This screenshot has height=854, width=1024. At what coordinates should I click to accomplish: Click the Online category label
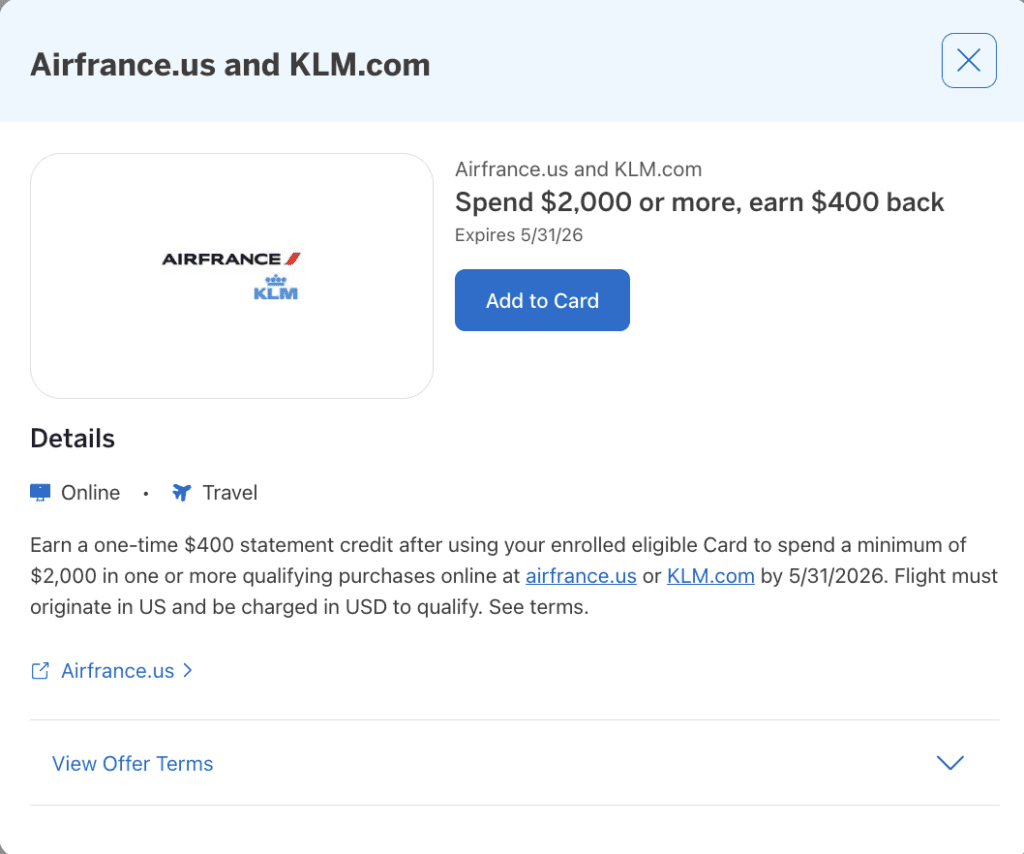90,493
